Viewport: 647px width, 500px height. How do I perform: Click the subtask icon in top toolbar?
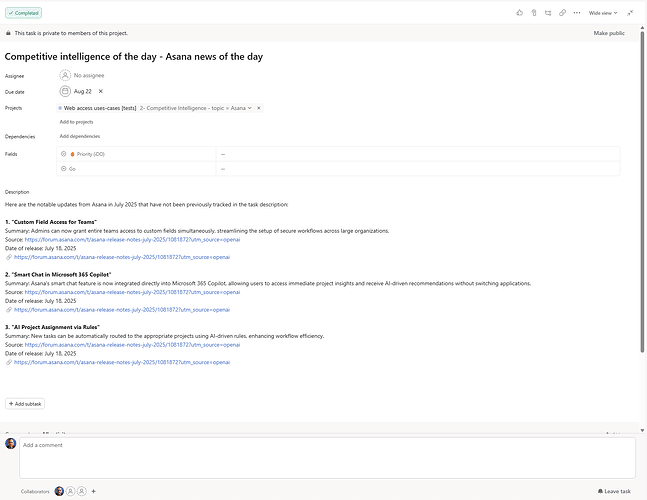point(548,13)
